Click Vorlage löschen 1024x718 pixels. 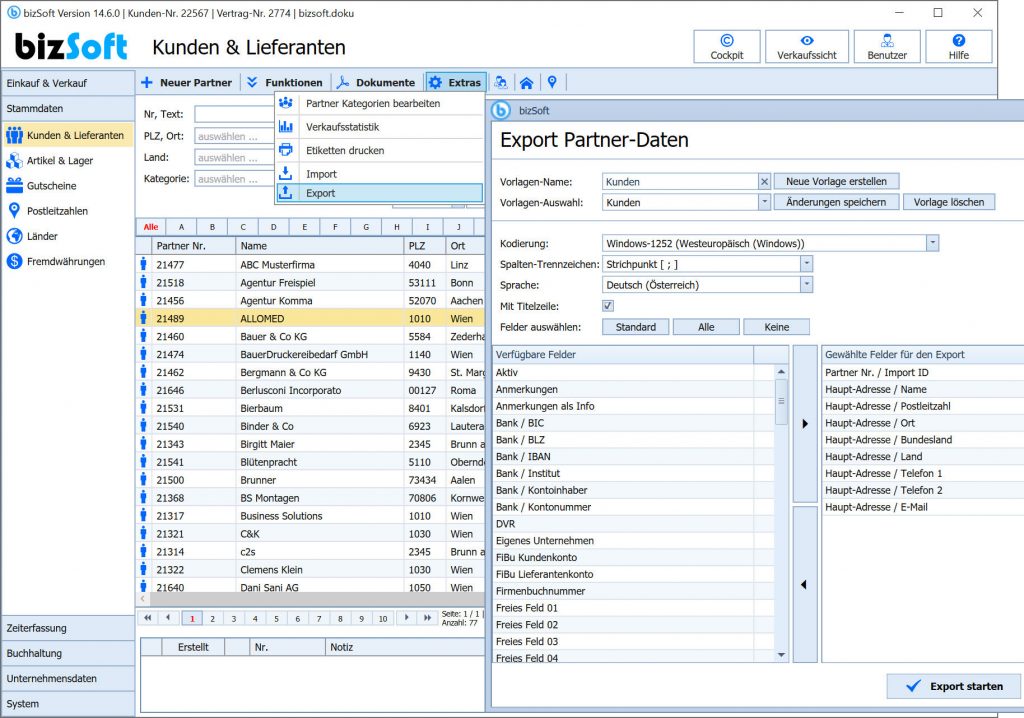[948, 202]
